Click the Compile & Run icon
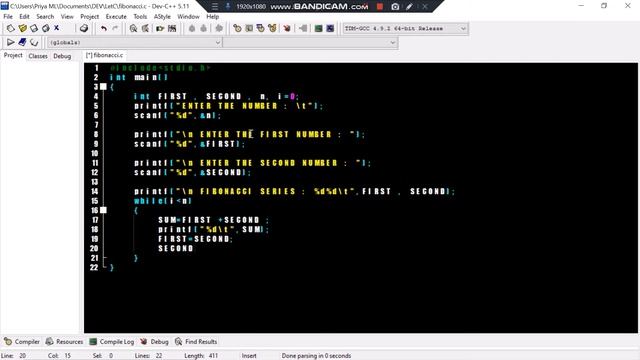Viewport: 640px width, 360px height. click(x=260, y=28)
